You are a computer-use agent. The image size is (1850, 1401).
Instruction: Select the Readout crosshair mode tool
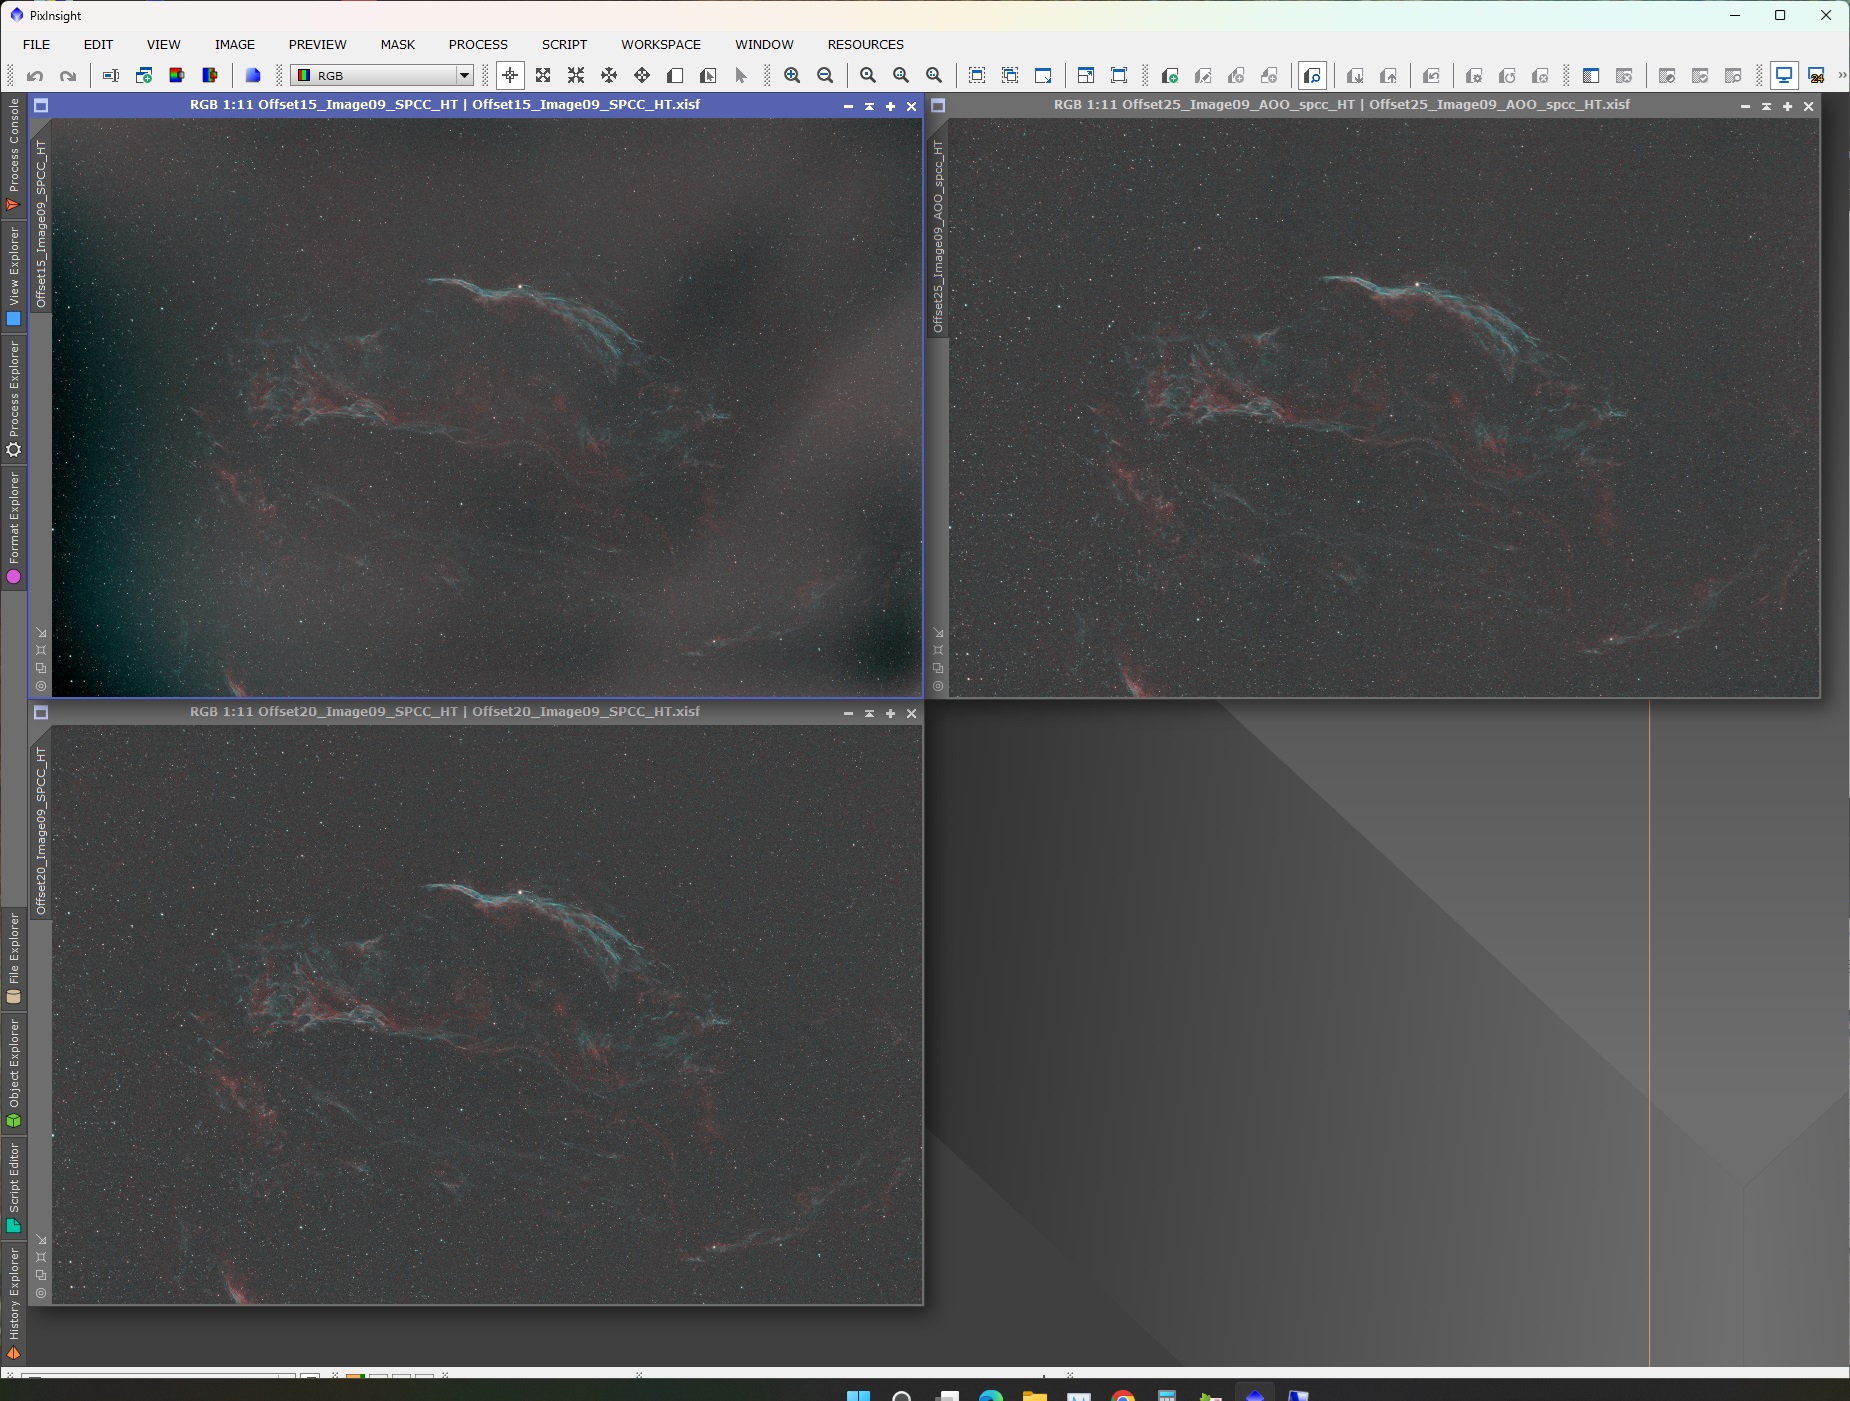(510, 76)
